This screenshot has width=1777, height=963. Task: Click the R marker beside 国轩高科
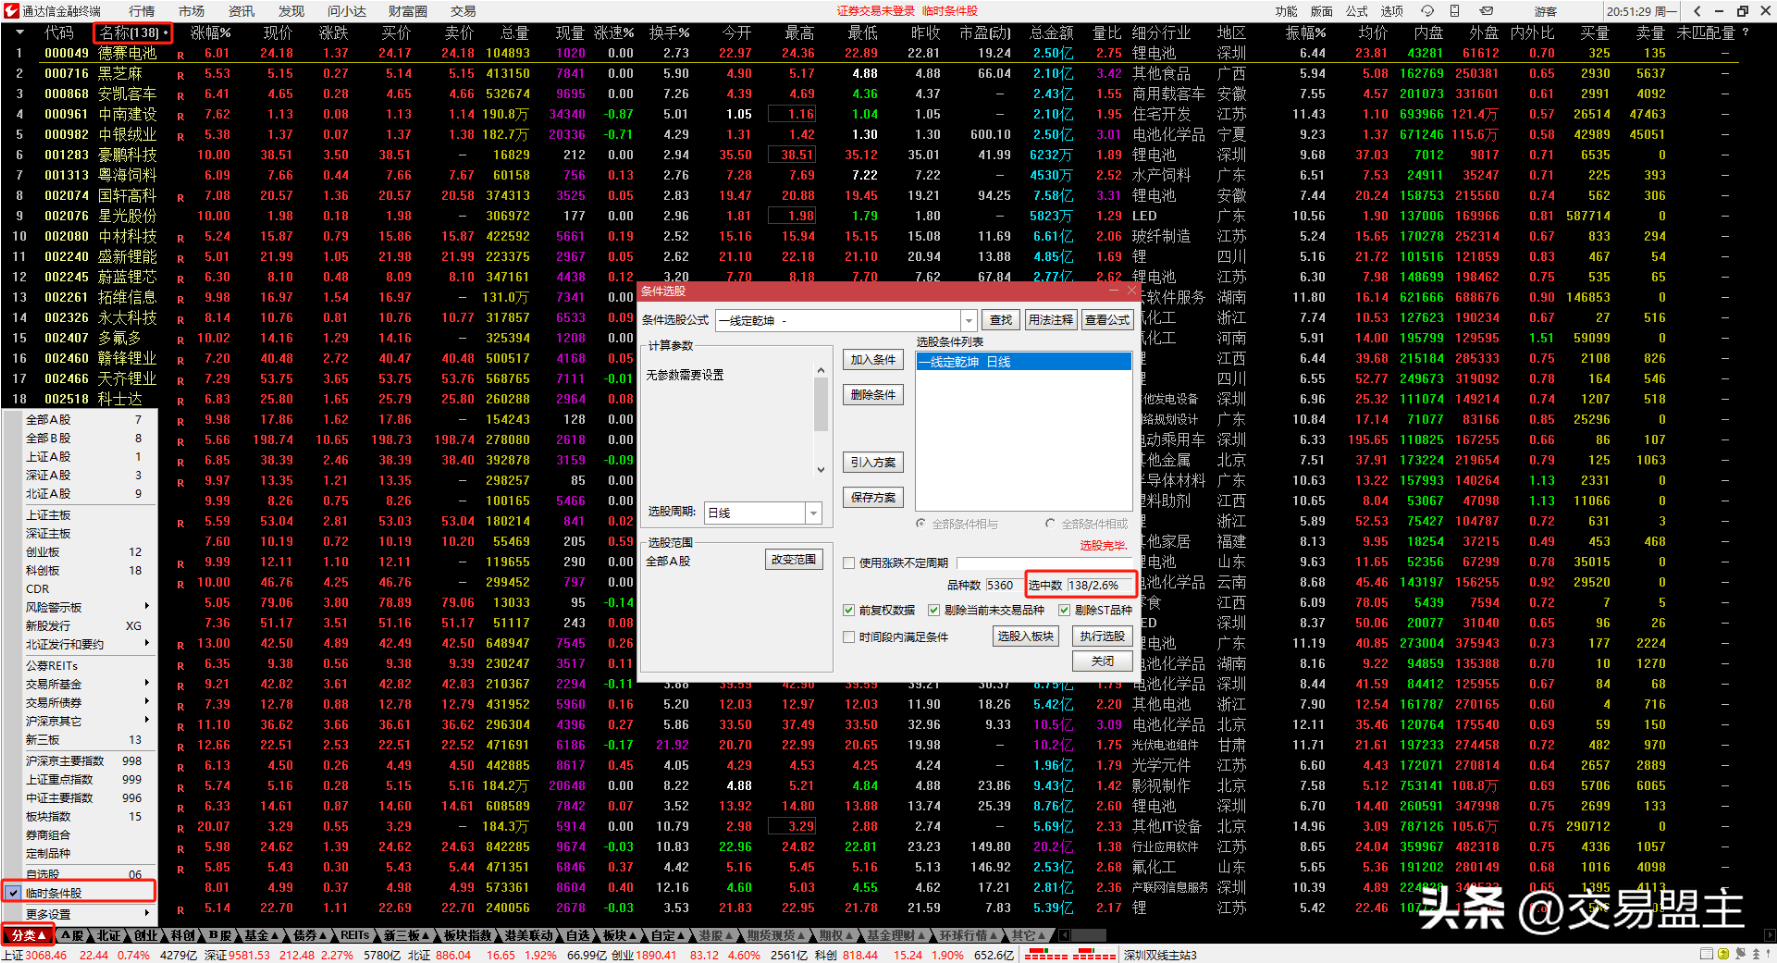[x=180, y=197]
